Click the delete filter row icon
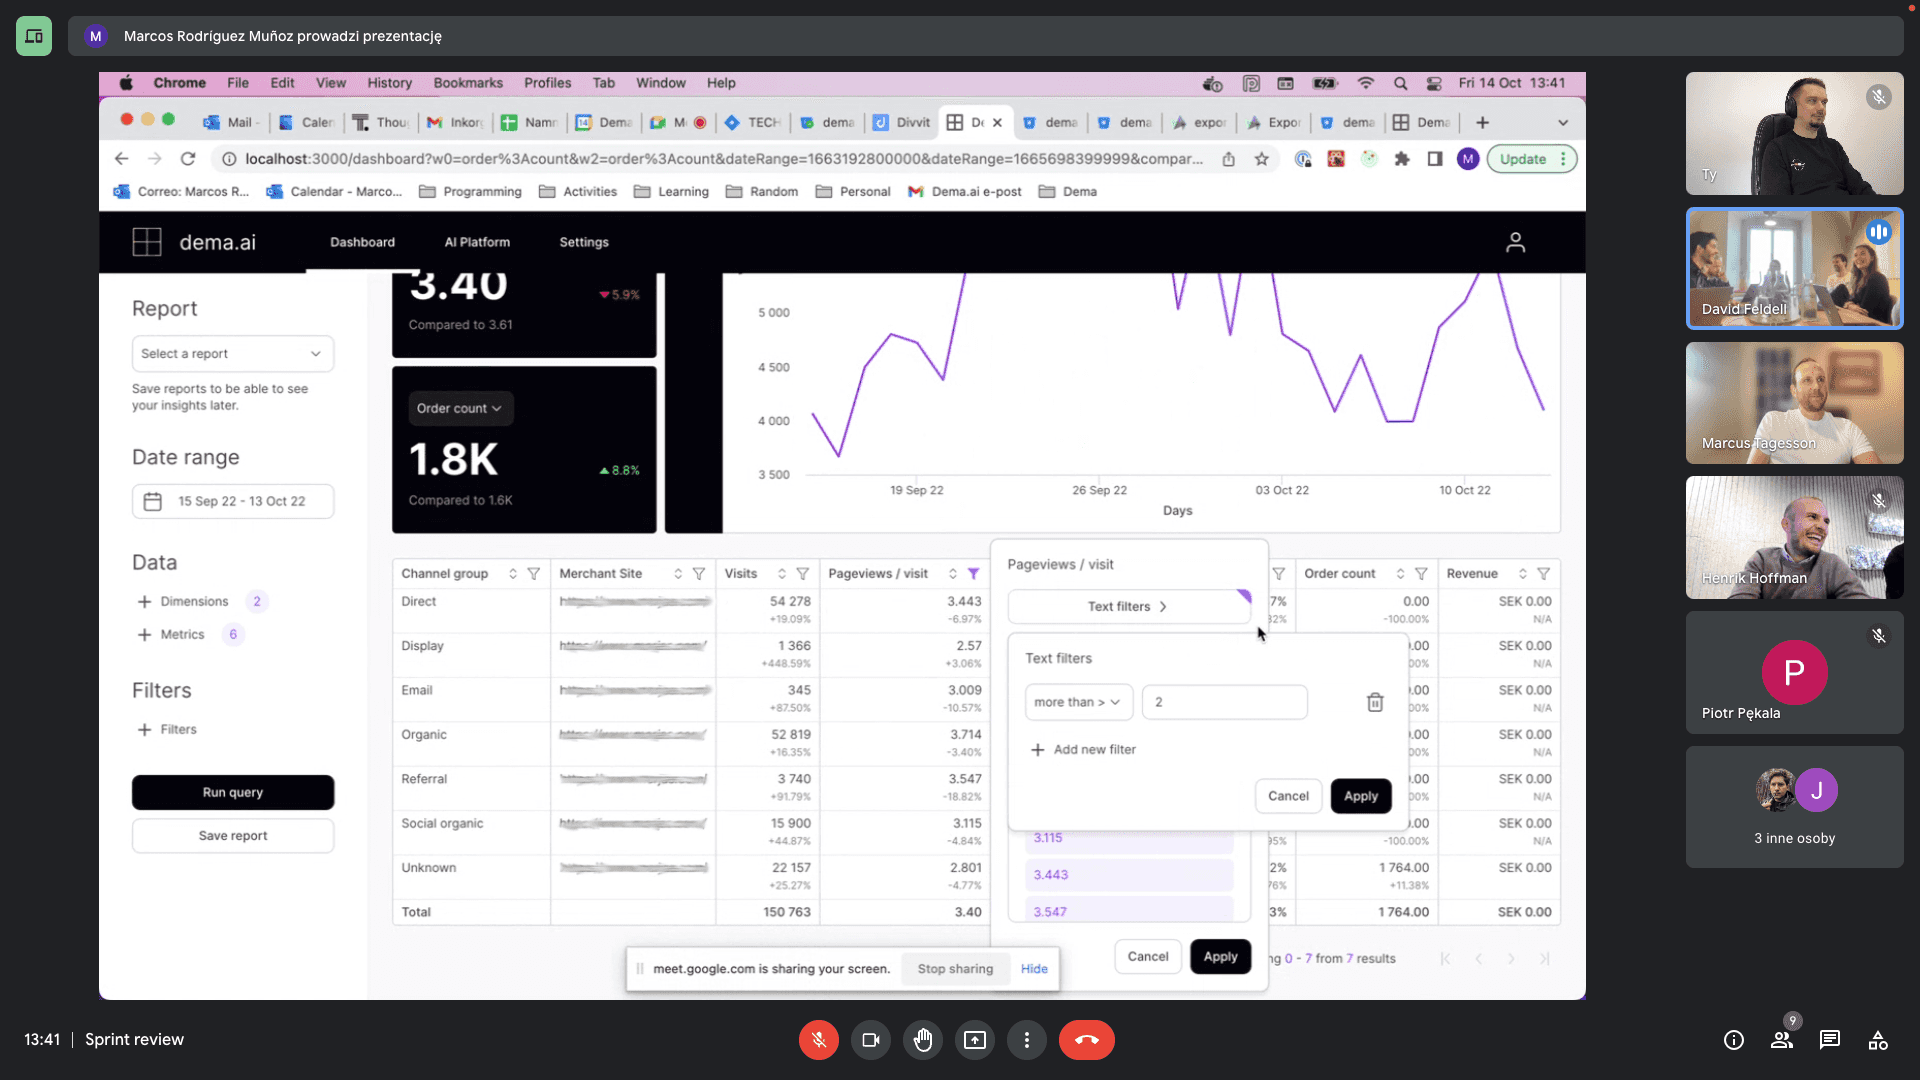Image resolution: width=1920 pixels, height=1080 pixels. pos(1375,702)
